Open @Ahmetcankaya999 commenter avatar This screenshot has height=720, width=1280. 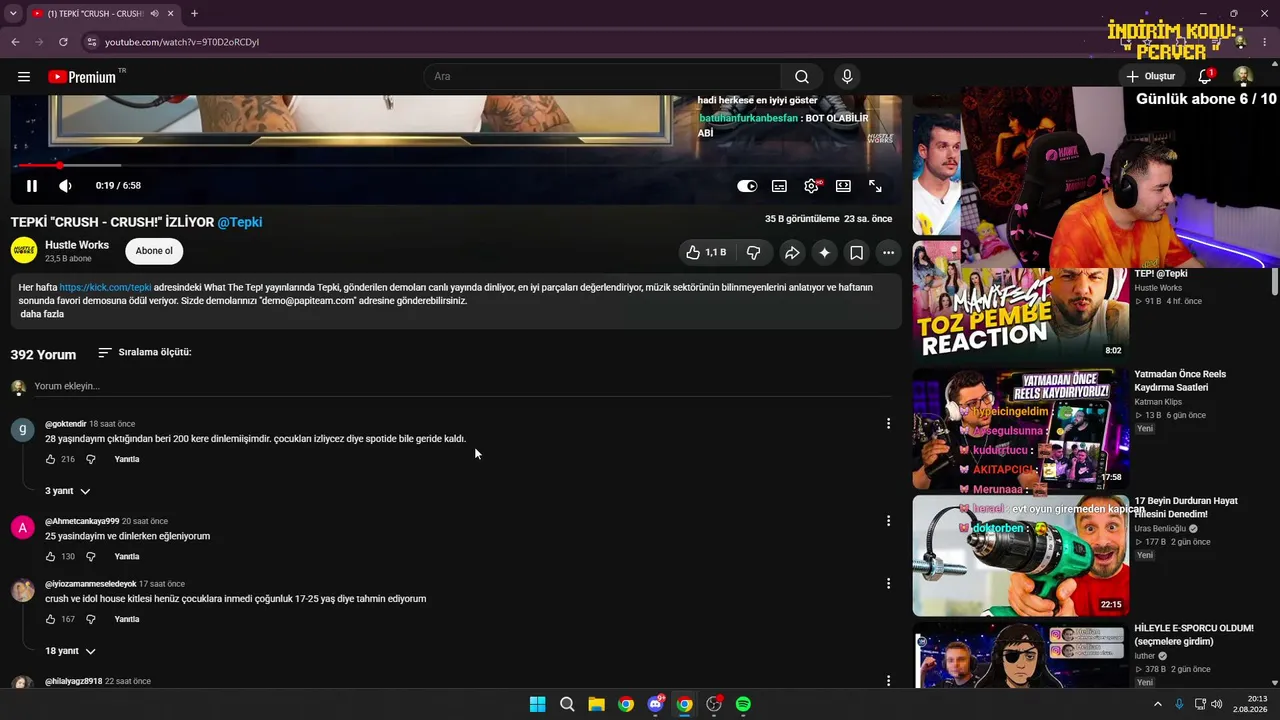click(x=22, y=527)
